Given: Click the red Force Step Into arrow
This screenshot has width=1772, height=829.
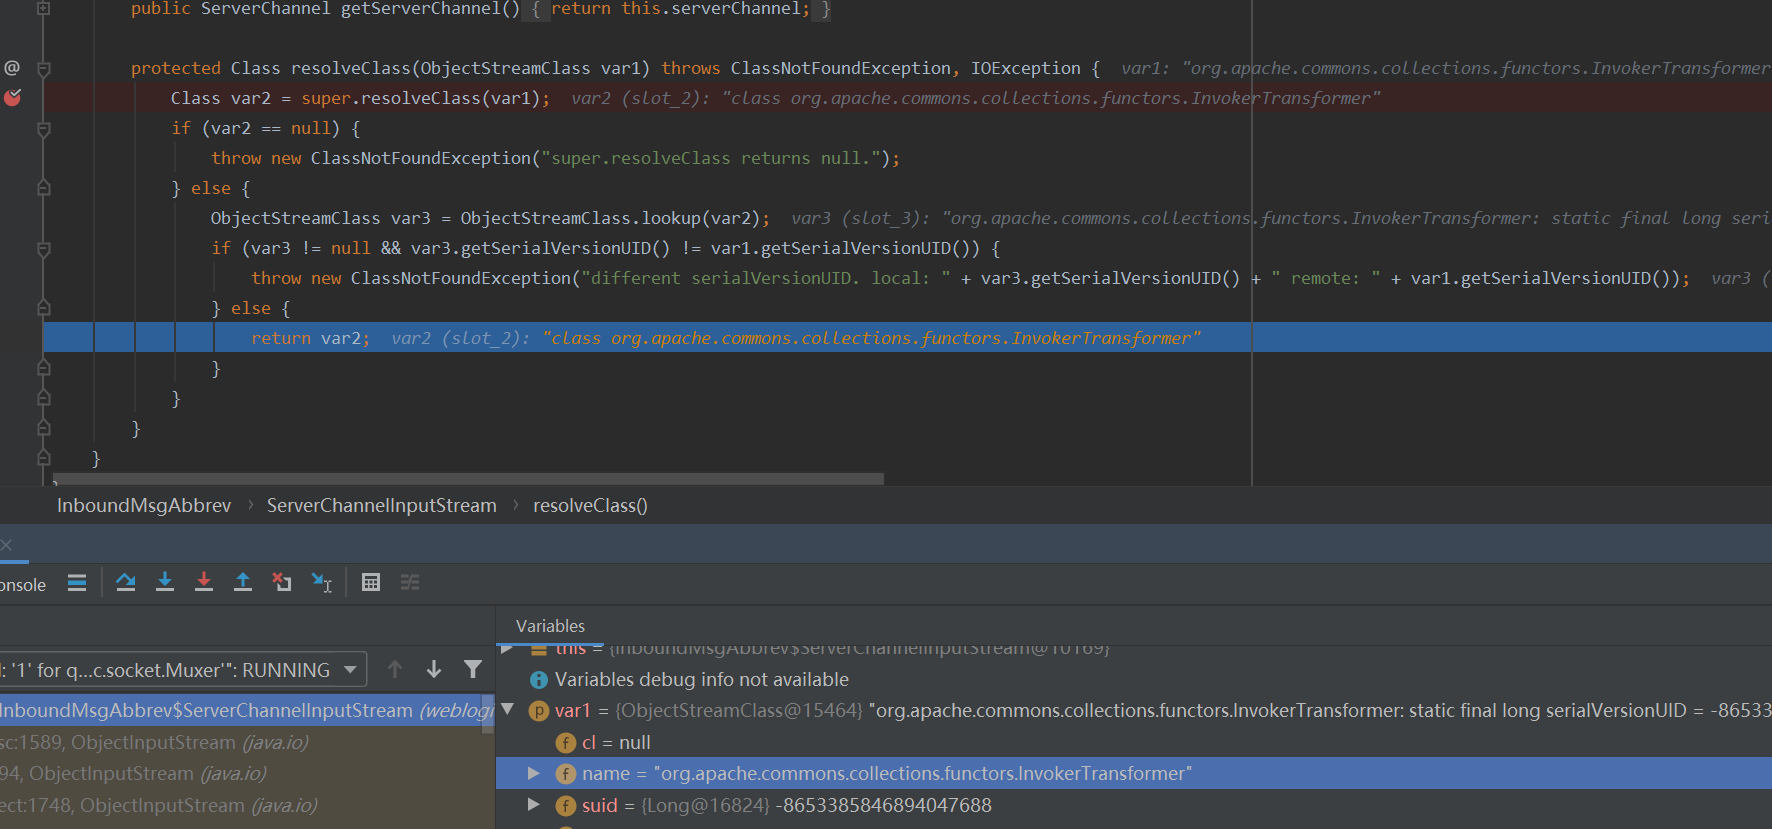Looking at the screenshot, I should coord(204,582).
